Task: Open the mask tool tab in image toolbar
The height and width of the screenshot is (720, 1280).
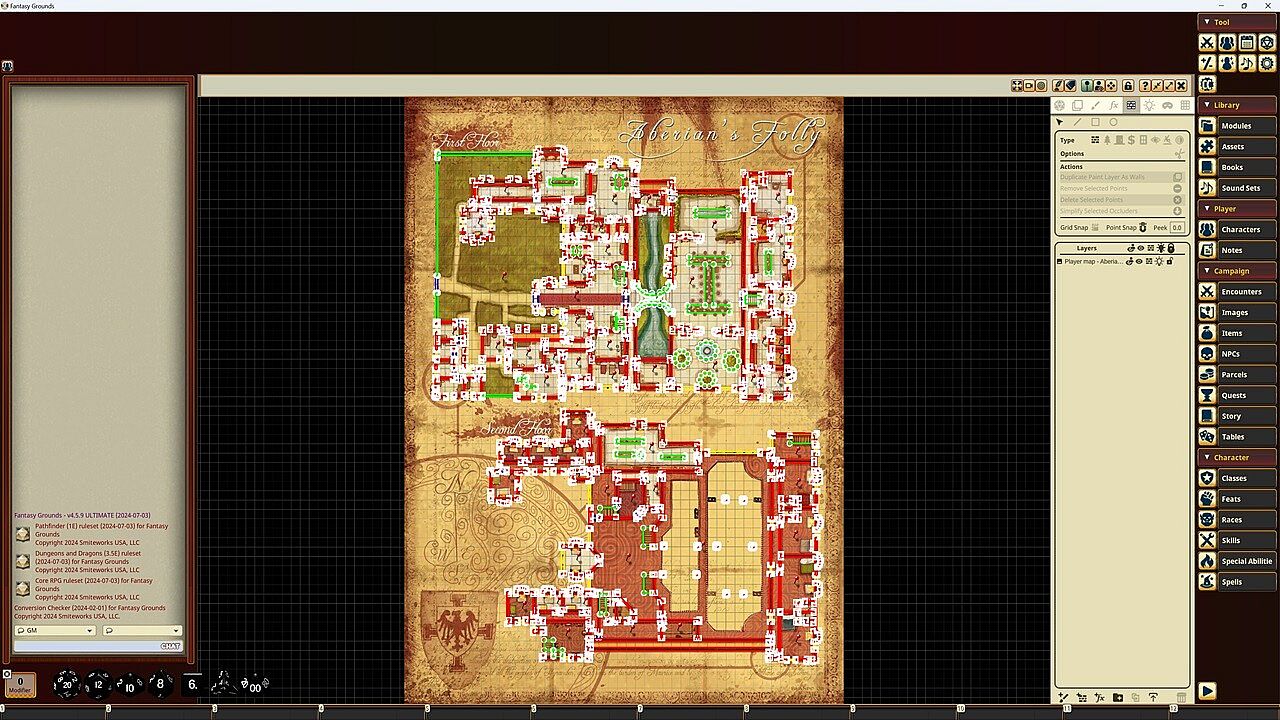Action: (1167, 105)
